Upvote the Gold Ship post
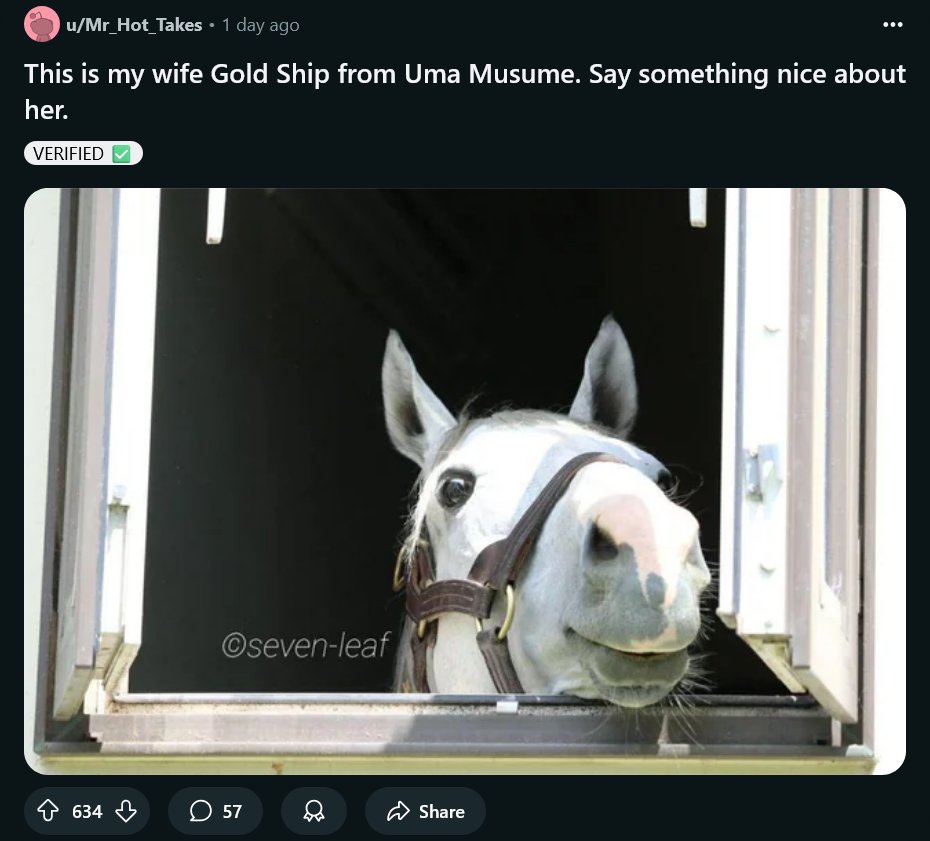Viewport: 930px width, 841px height. click(x=48, y=811)
